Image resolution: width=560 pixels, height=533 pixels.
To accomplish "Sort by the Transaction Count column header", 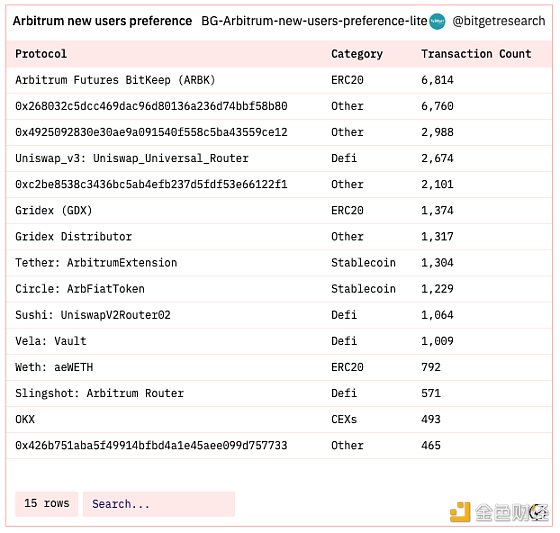I will [476, 54].
